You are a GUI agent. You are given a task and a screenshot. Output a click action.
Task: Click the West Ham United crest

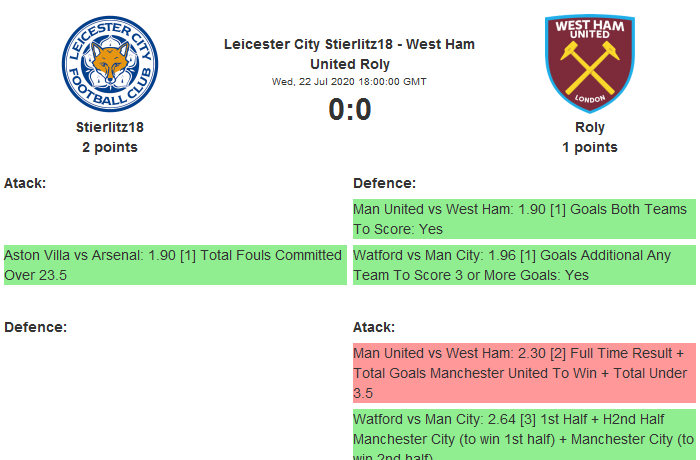click(589, 64)
